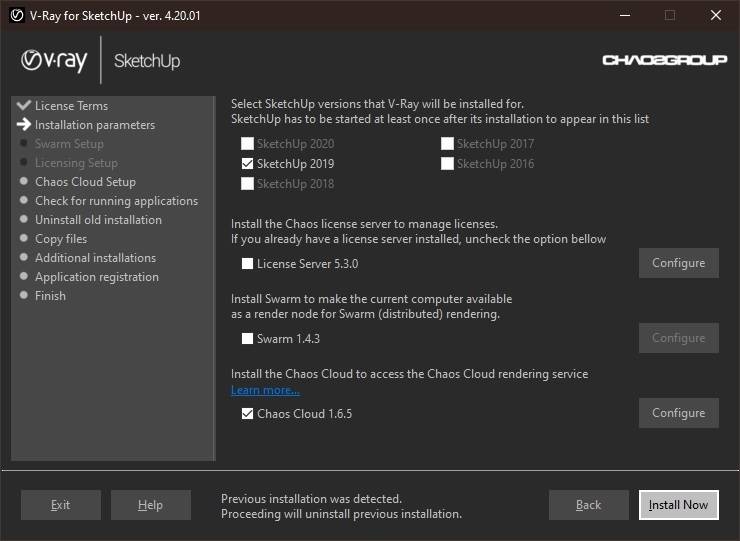The image size is (740, 541).
Task: Enable the Swarm 1.4.3 checkbox
Action: point(247,338)
